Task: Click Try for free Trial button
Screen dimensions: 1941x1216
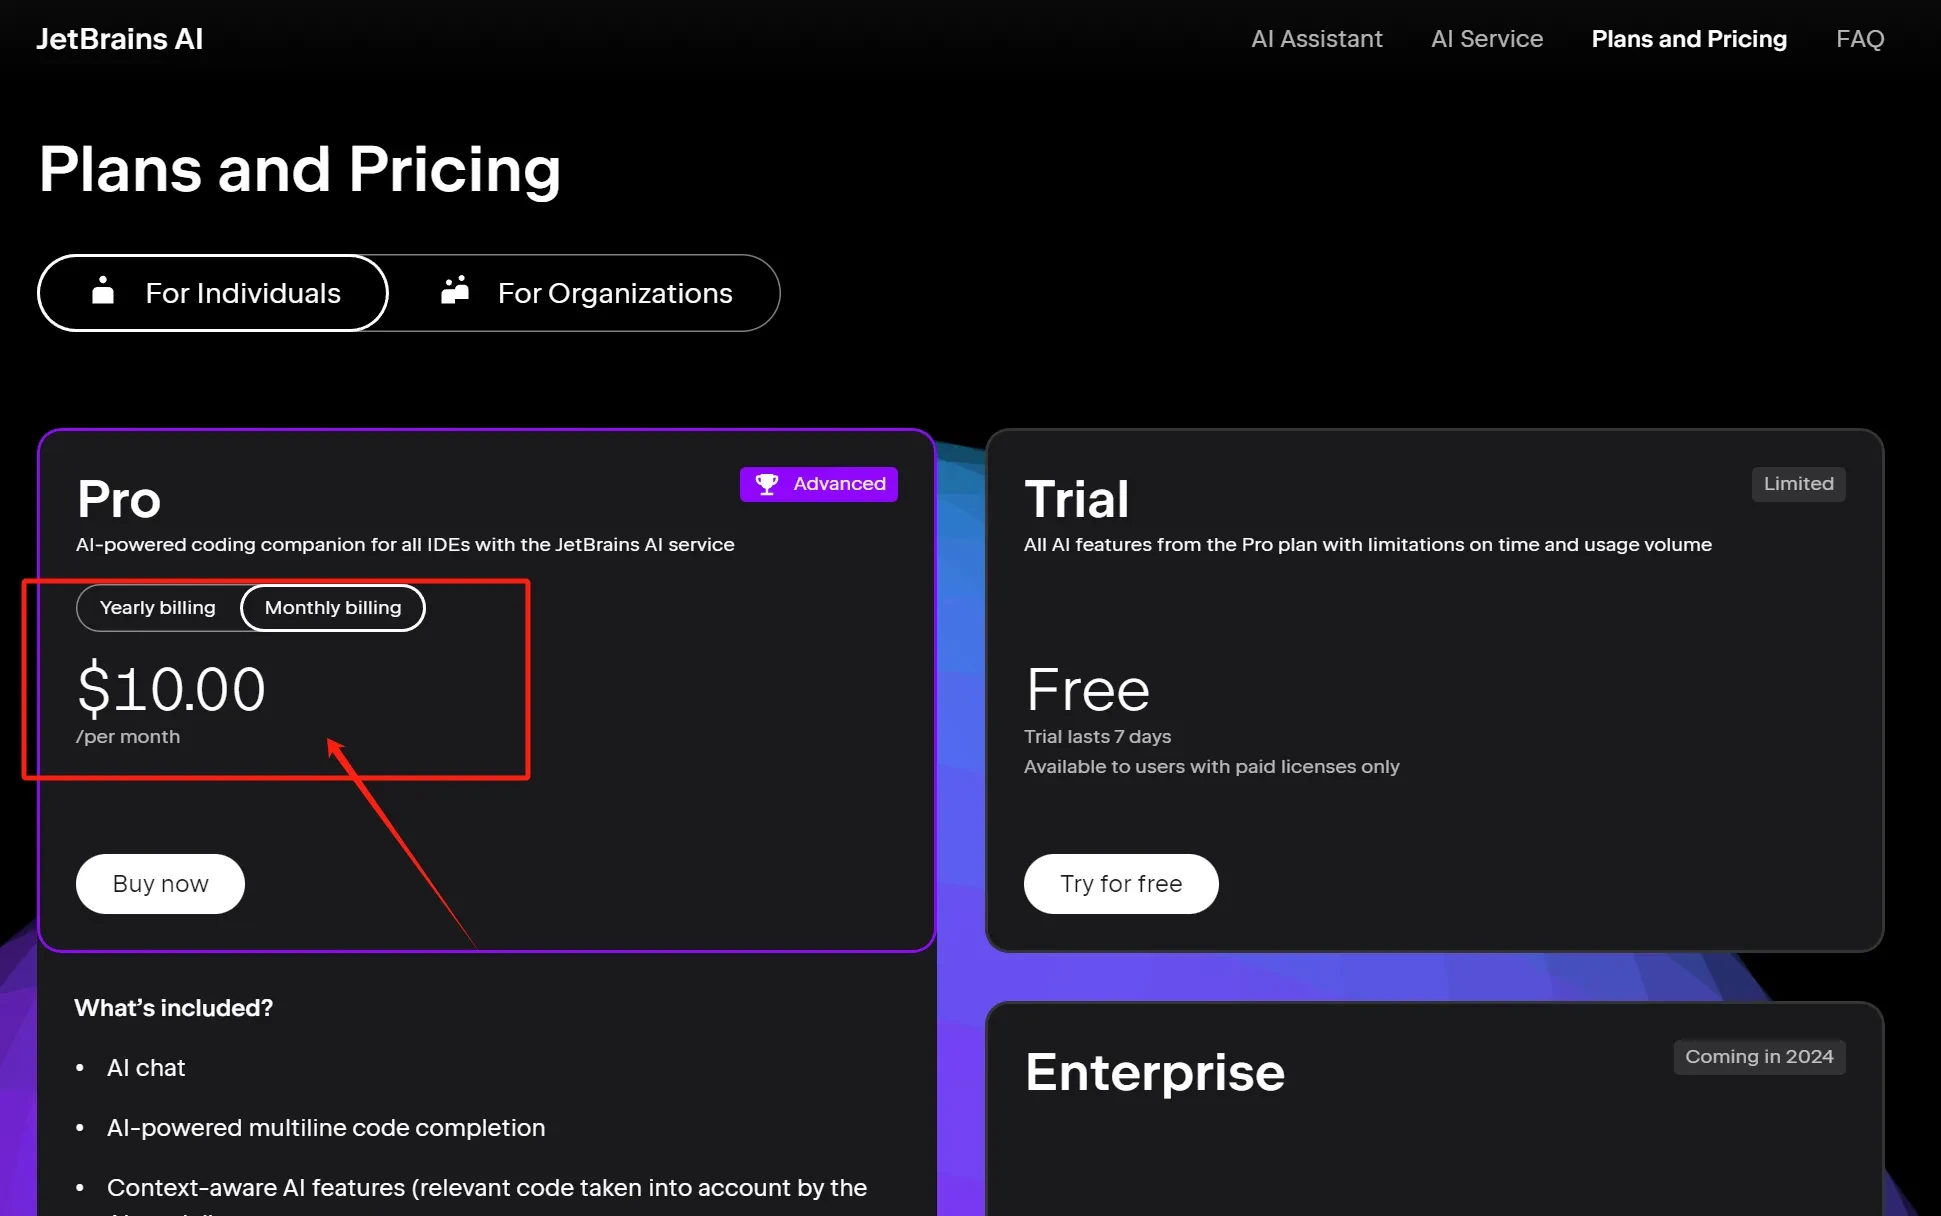Action: (1120, 884)
